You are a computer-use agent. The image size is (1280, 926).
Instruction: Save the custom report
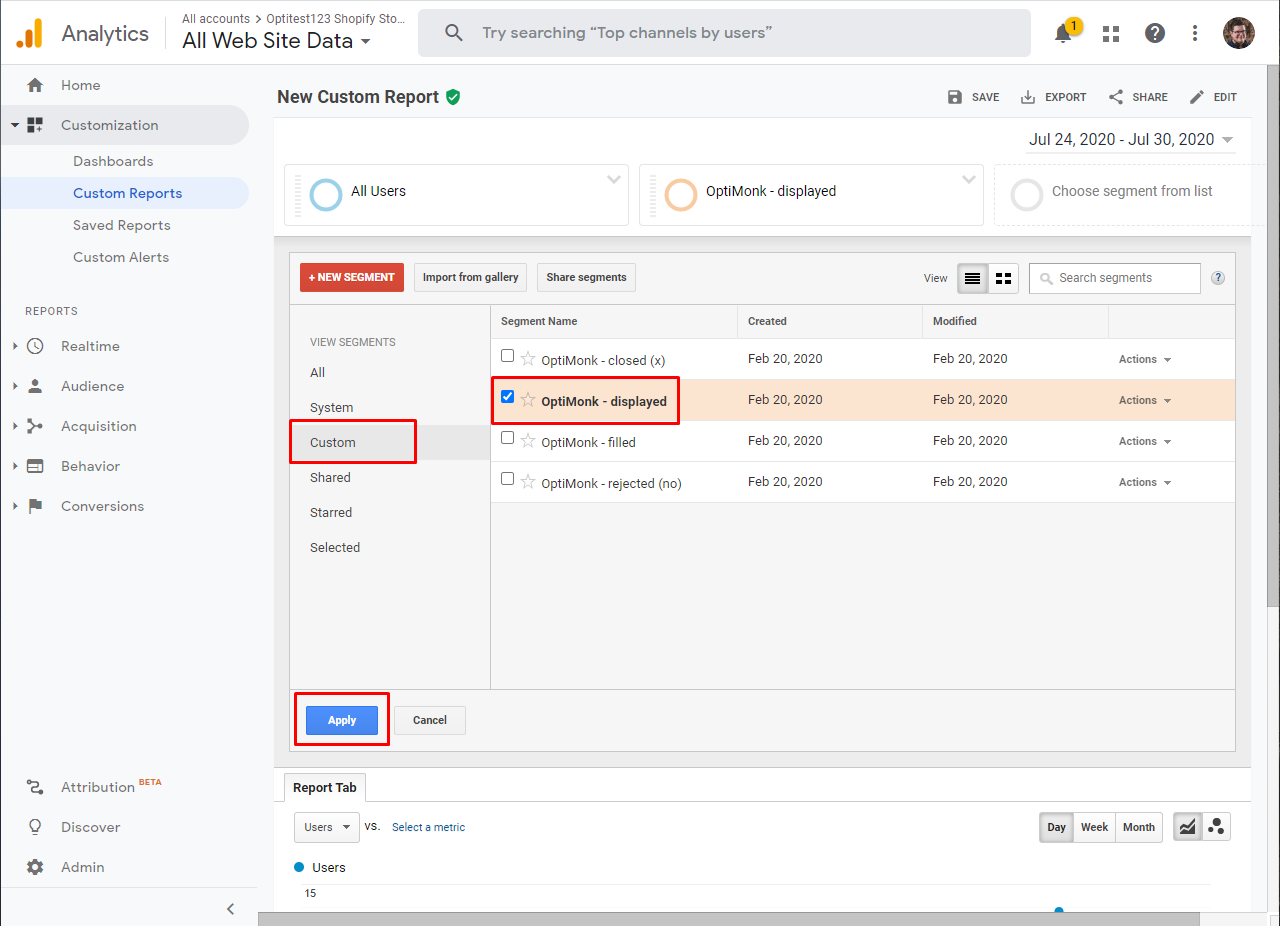tap(973, 97)
